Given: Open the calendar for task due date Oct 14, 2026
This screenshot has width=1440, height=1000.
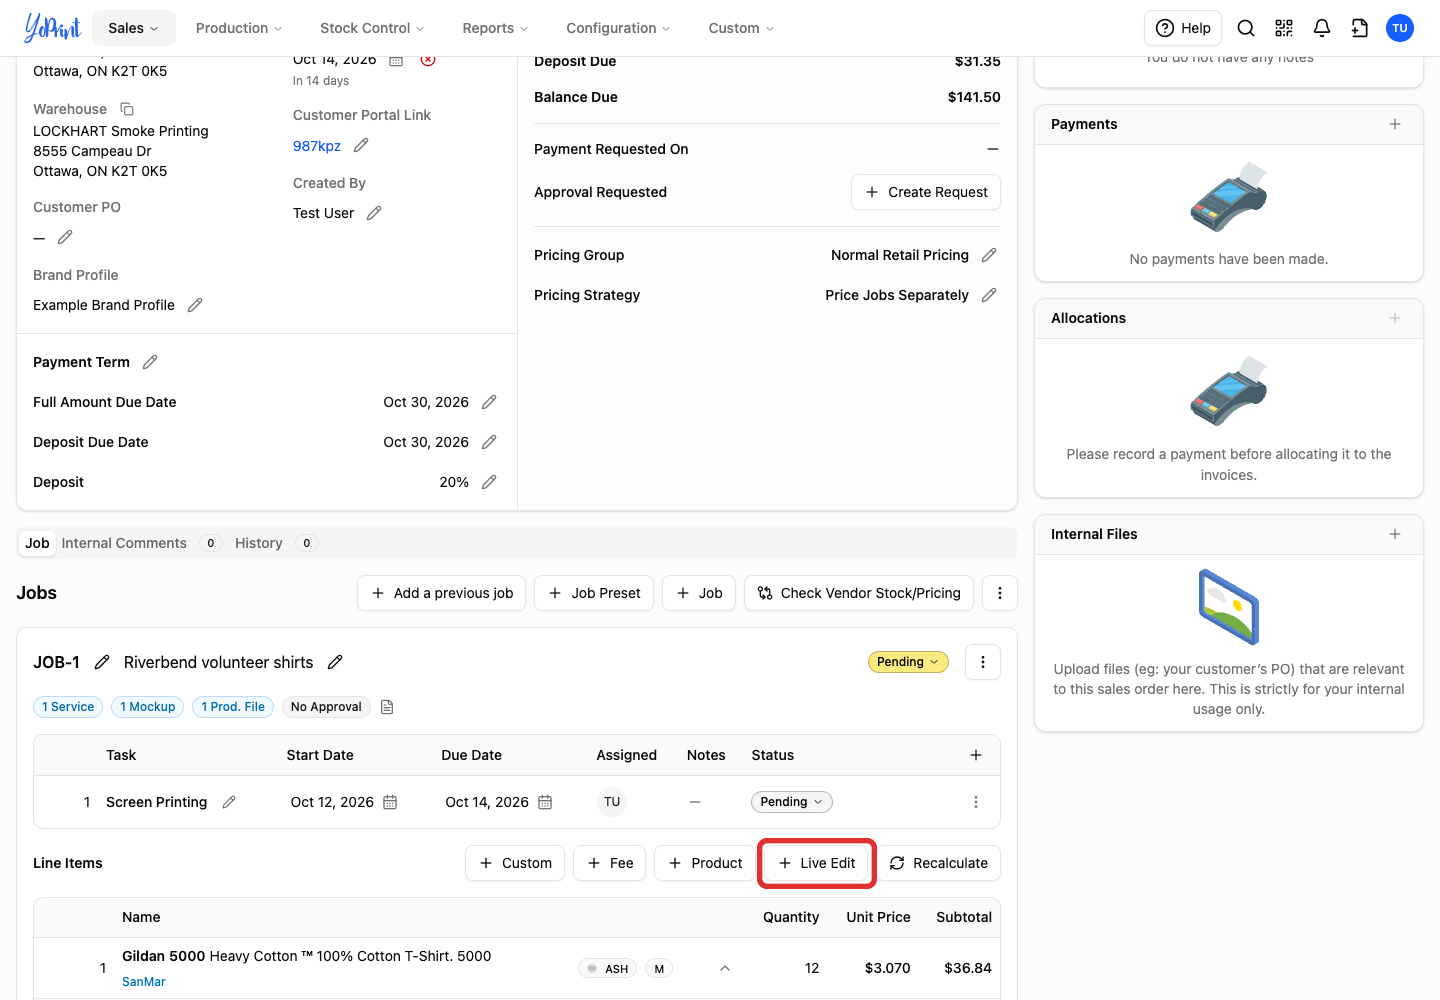Looking at the screenshot, I should (x=545, y=802).
